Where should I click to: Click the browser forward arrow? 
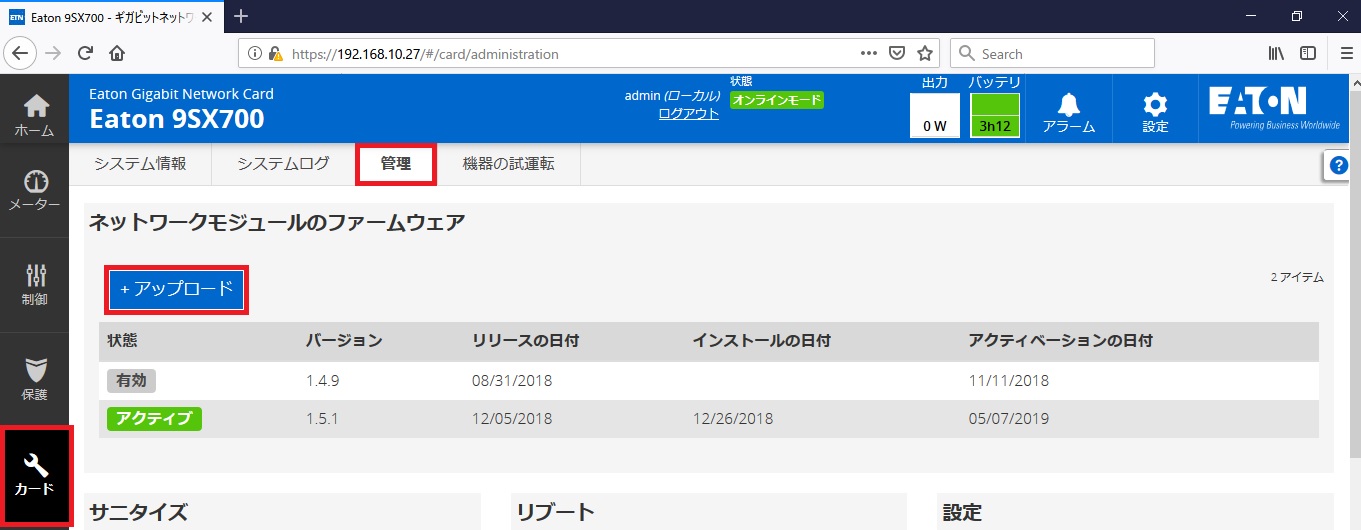pyautogui.click(x=53, y=53)
